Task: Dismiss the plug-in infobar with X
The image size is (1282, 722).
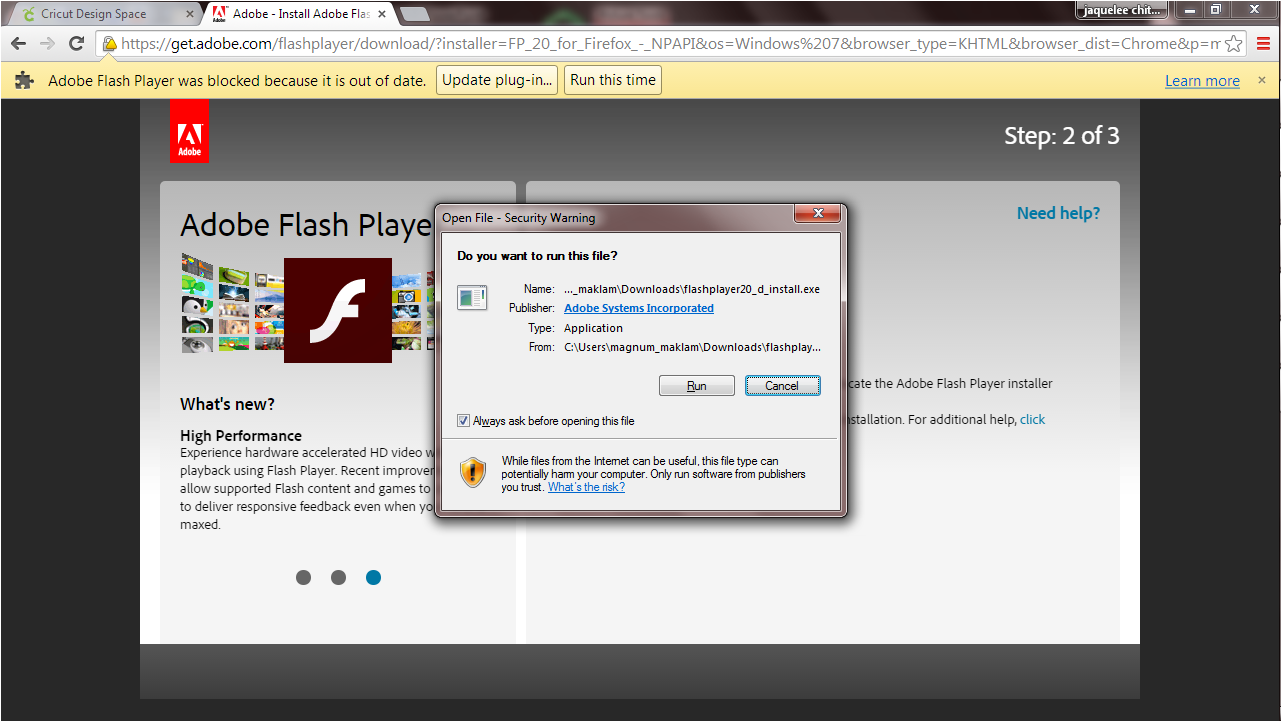Action: 1262,80
